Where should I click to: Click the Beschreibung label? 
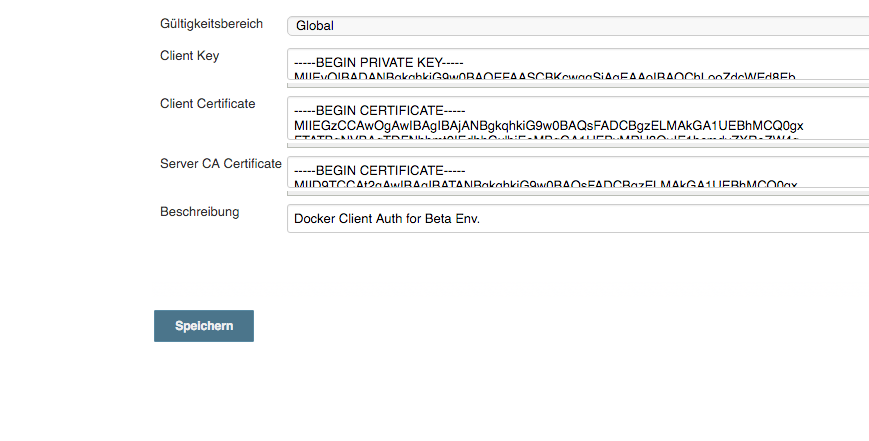point(199,212)
